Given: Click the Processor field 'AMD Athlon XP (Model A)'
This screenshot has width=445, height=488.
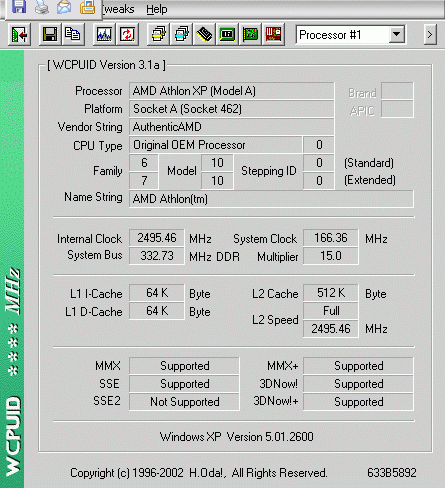Looking at the screenshot, I should pos(231,91).
